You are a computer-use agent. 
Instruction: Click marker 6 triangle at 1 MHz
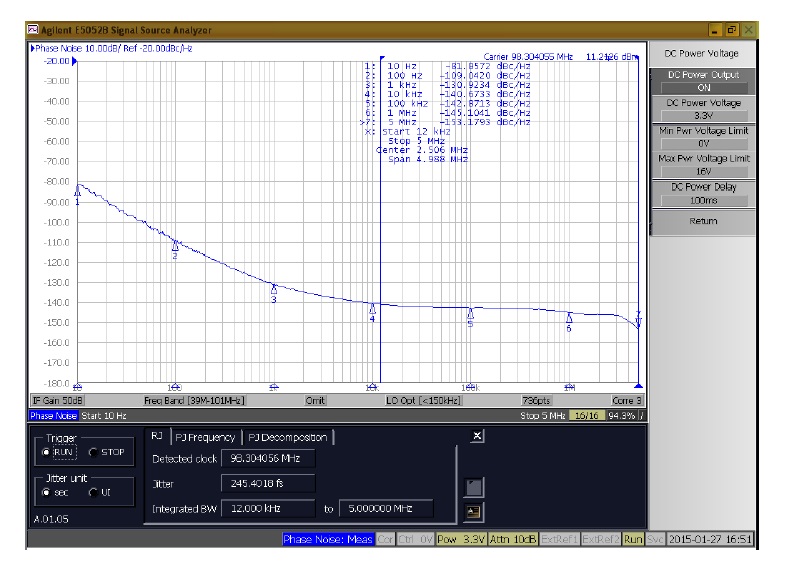(x=569, y=317)
